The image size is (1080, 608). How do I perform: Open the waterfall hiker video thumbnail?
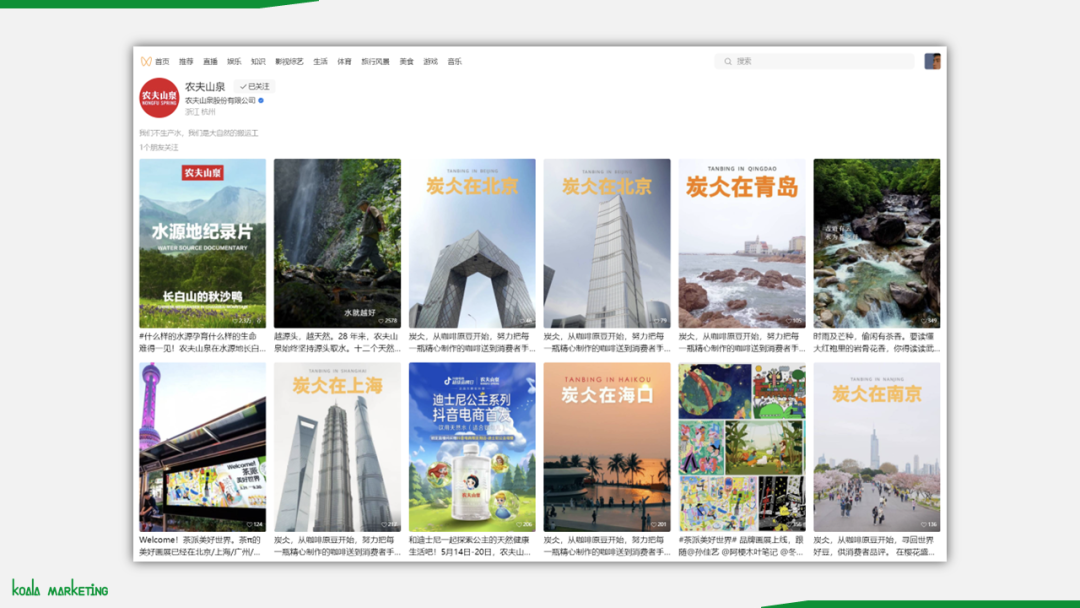coord(338,243)
